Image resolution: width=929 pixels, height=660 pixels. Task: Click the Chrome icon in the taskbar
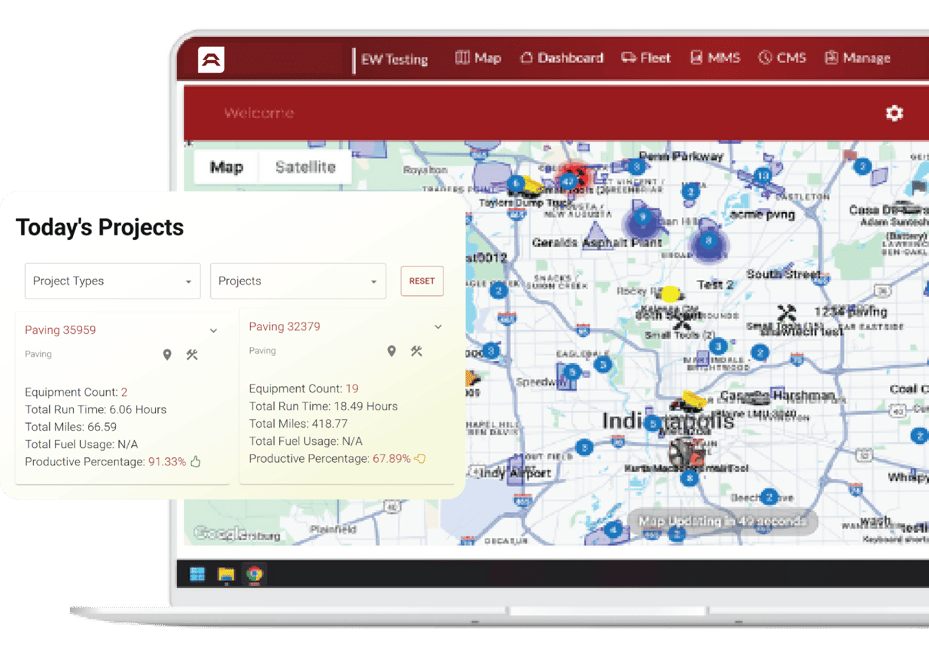click(x=254, y=575)
